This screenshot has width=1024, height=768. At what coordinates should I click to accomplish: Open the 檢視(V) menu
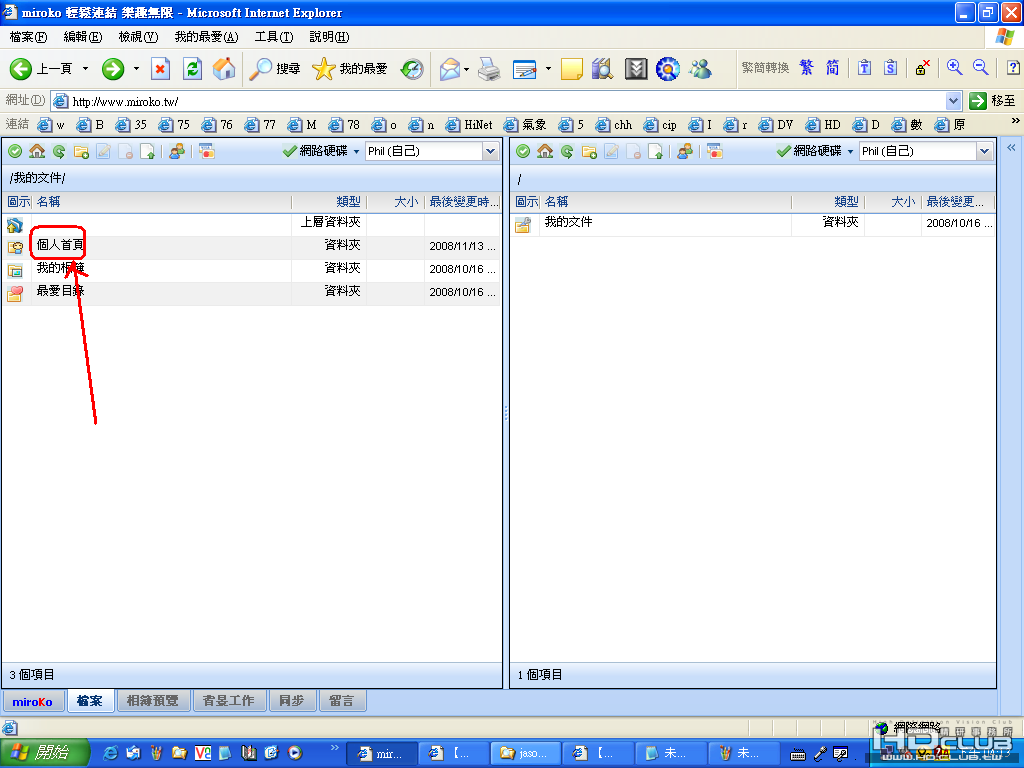coord(138,37)
